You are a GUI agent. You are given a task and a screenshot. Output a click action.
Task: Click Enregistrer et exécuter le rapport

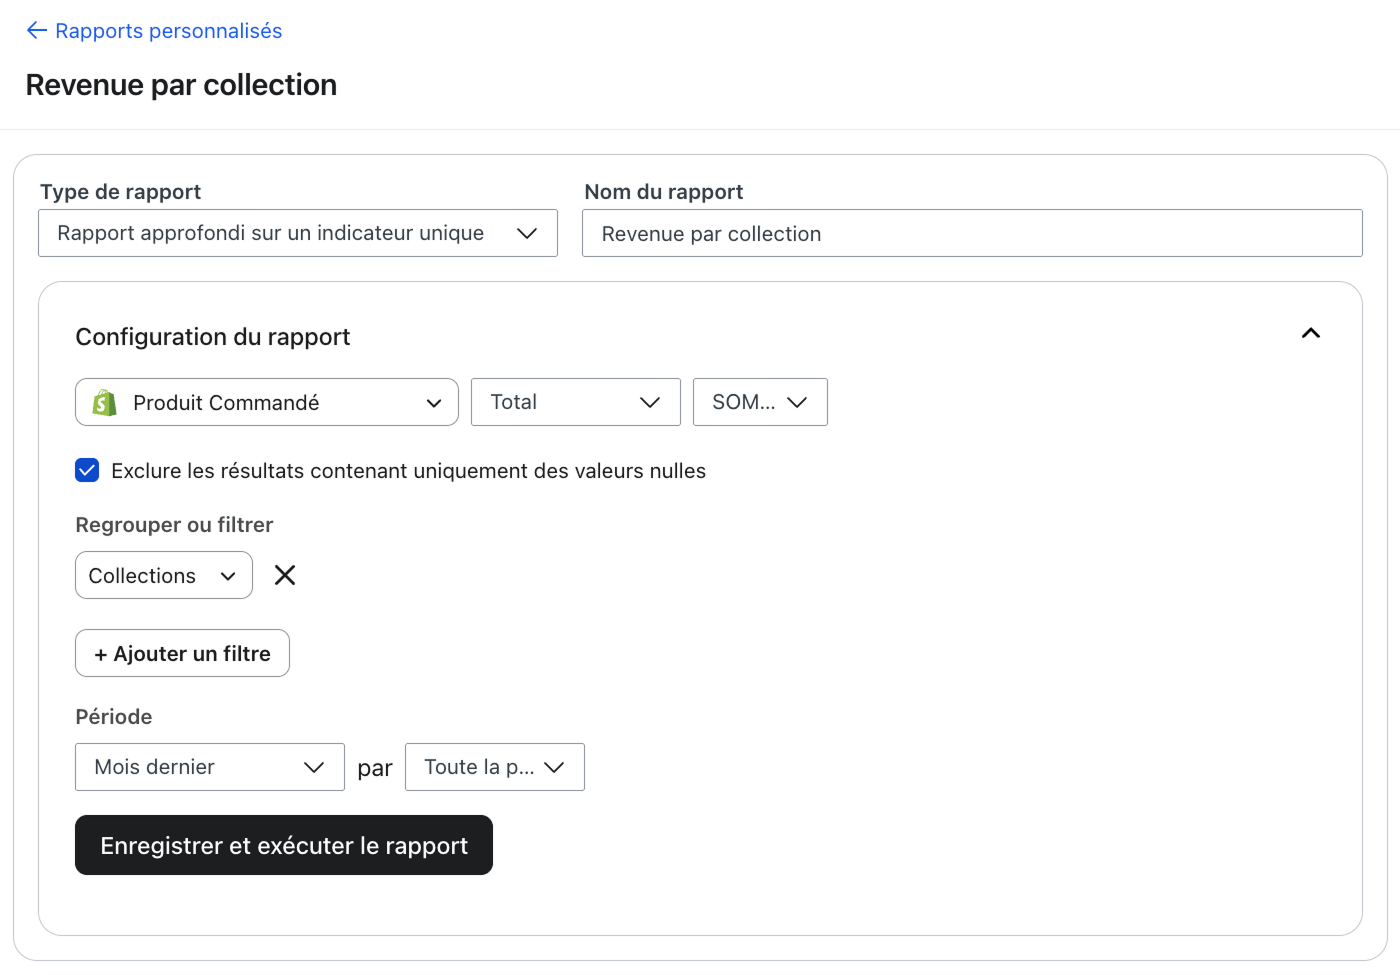pos(284,846)
